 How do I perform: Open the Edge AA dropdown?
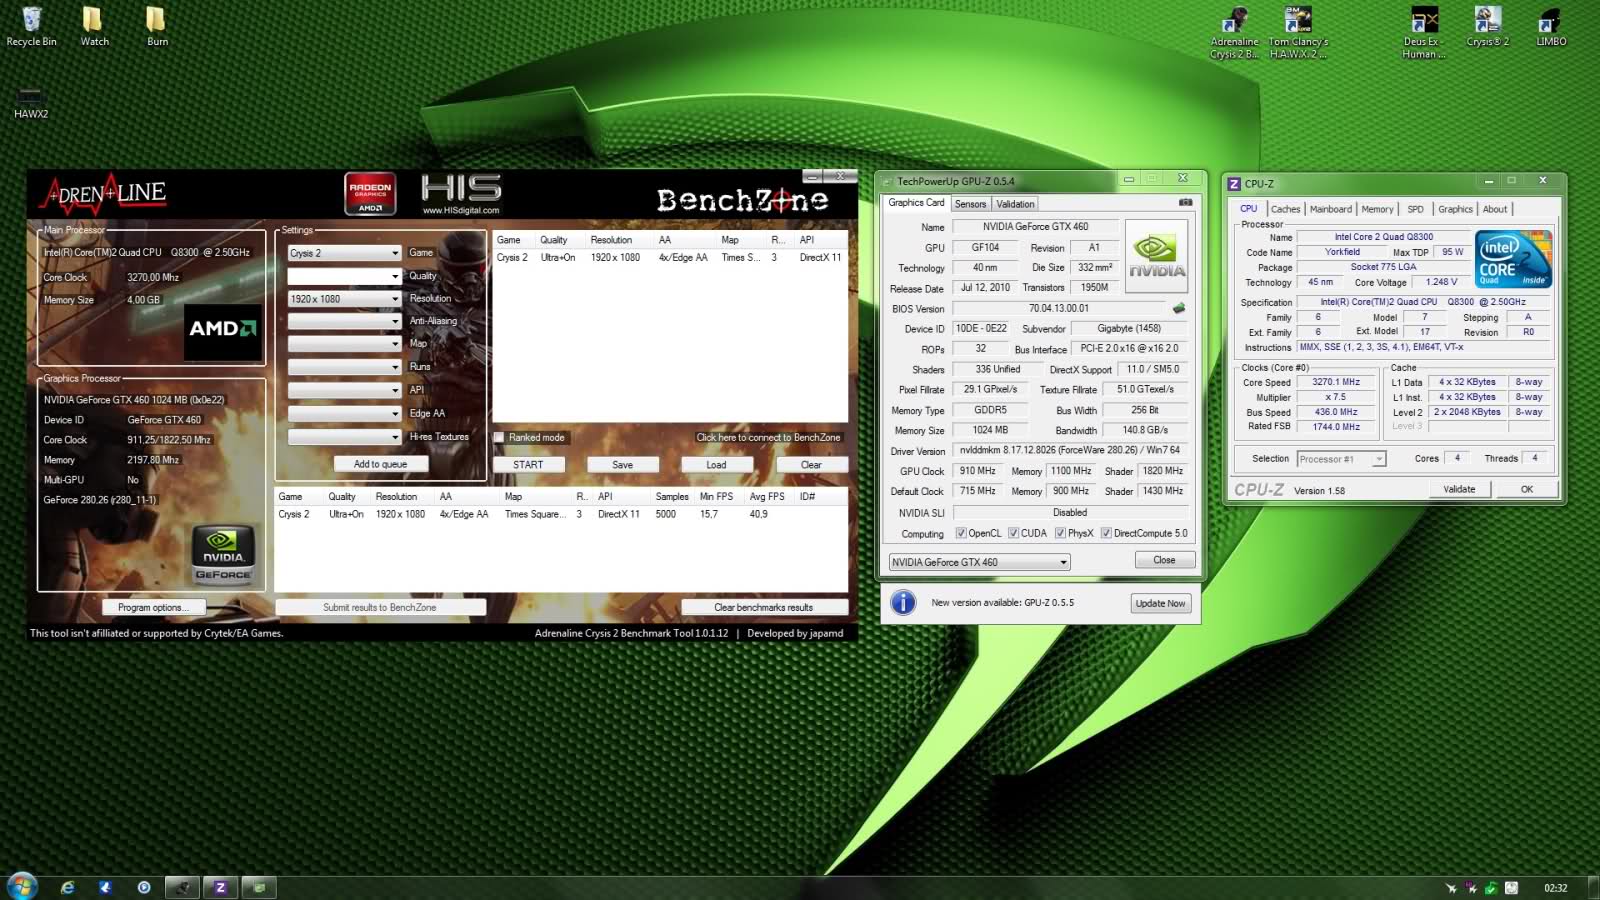(345, 413)
